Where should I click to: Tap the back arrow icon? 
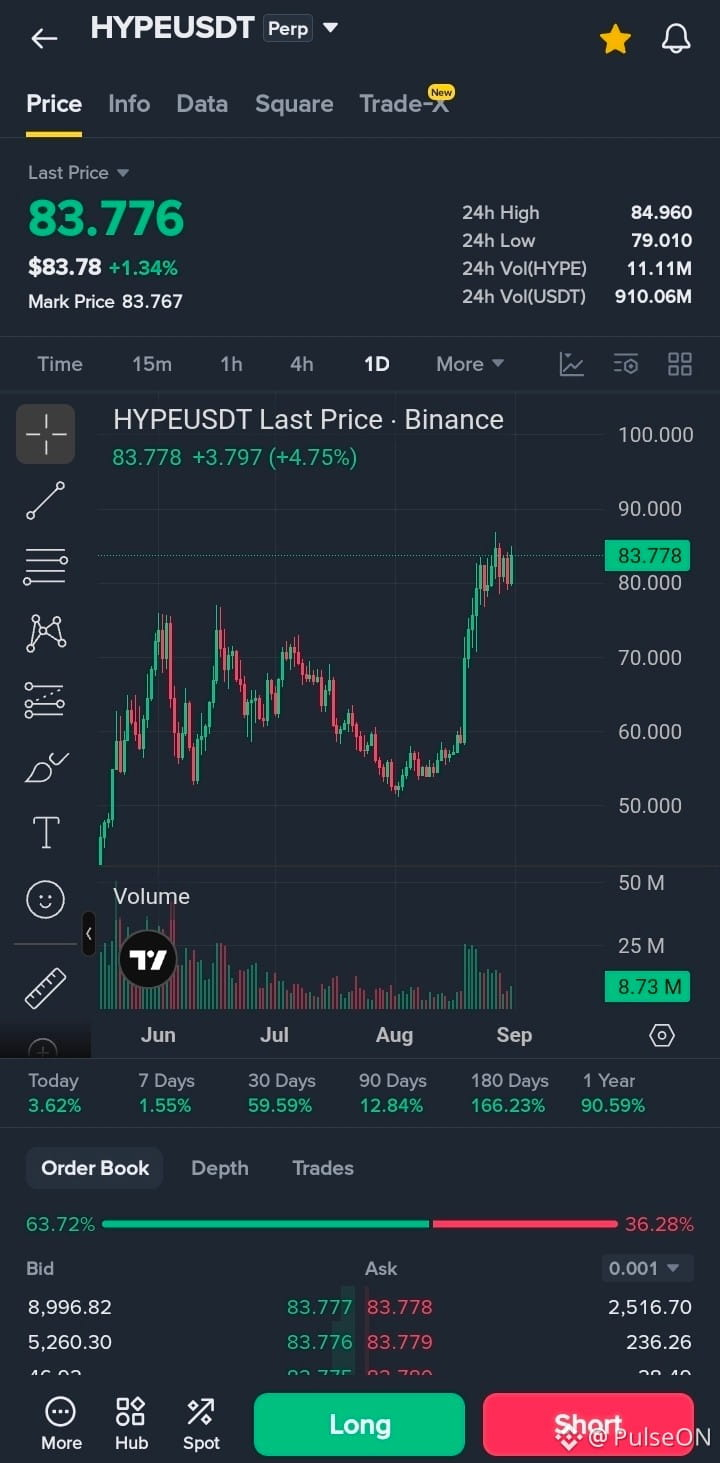(44, 39)
